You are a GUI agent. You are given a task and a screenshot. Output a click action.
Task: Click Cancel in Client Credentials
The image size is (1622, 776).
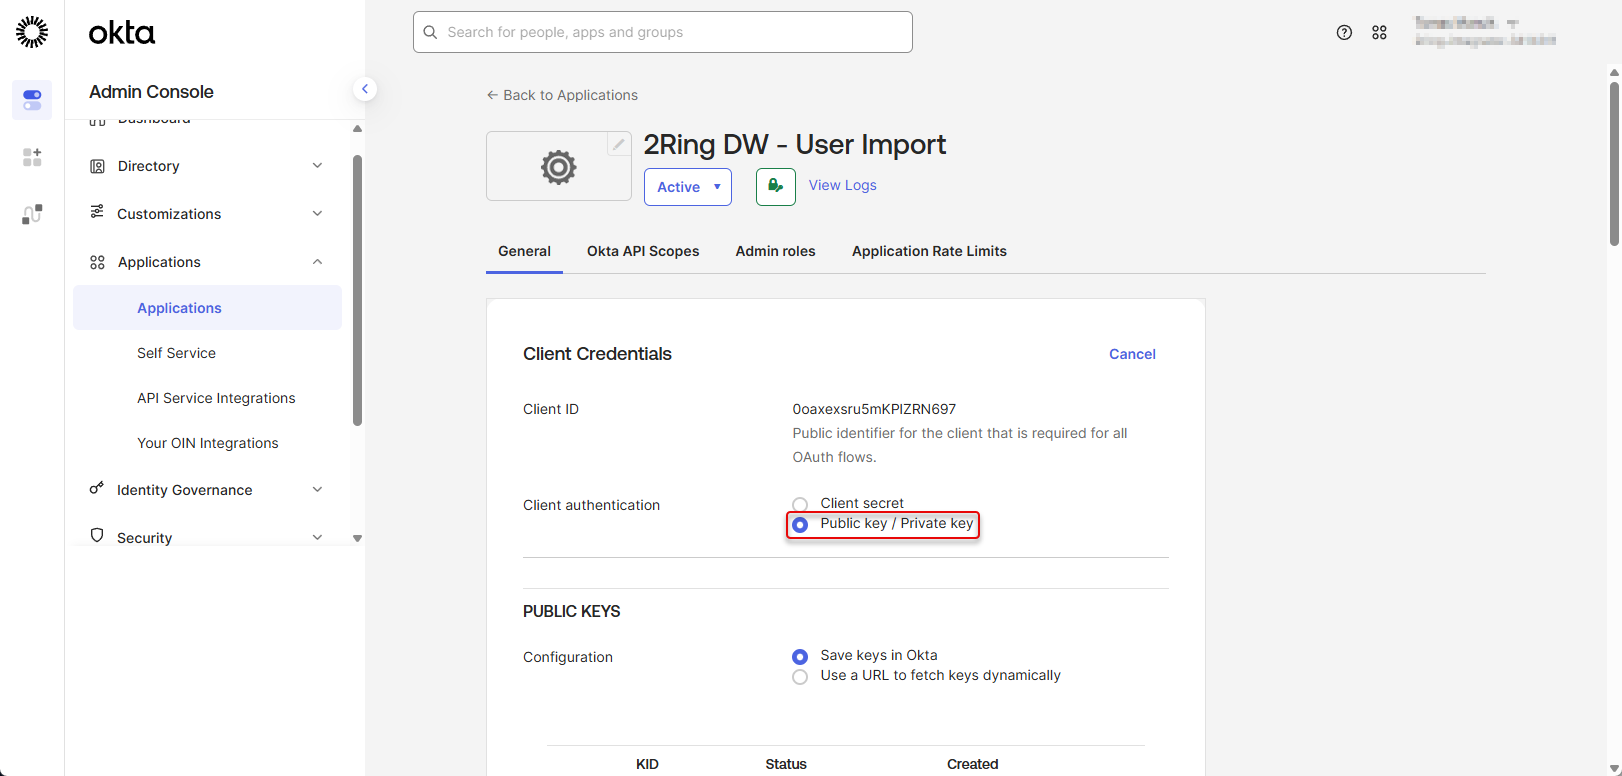(x=1132, y=354)
